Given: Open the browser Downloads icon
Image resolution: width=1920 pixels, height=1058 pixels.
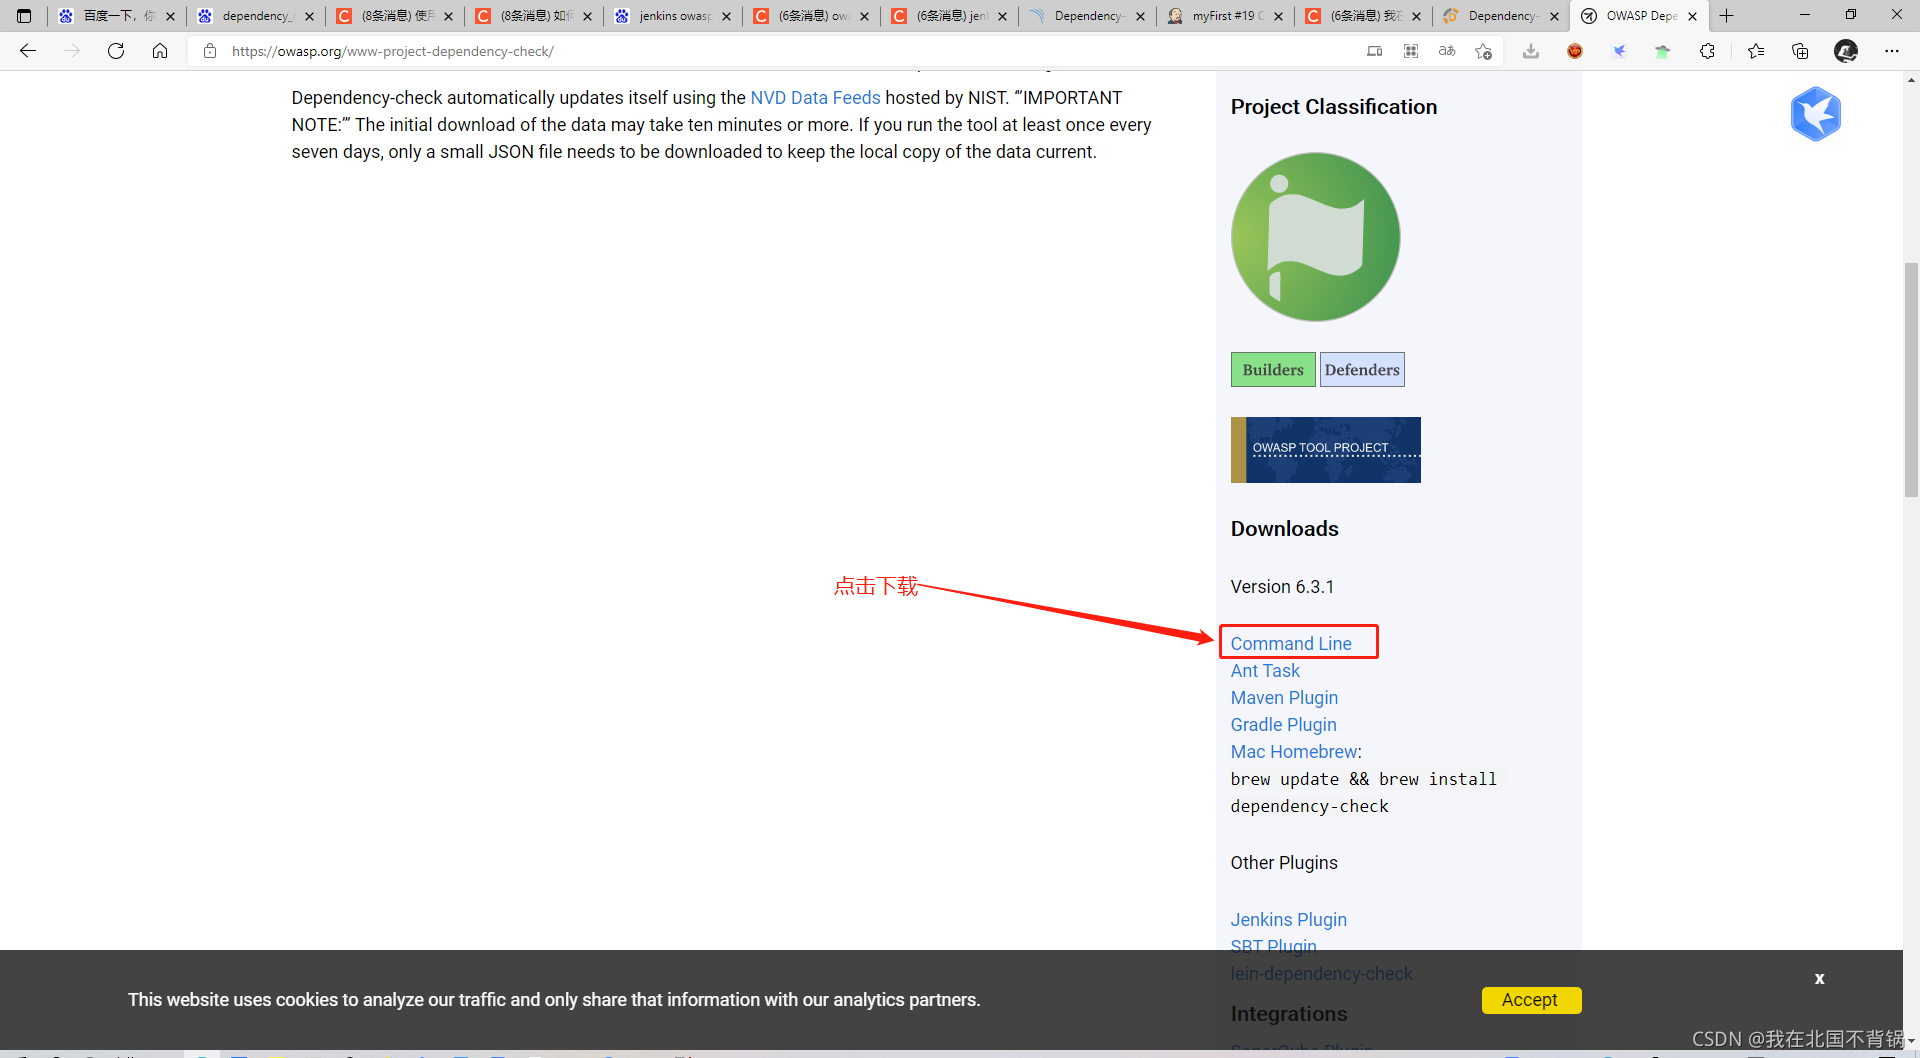Looking at the screenshot, I should (1530, 51).
